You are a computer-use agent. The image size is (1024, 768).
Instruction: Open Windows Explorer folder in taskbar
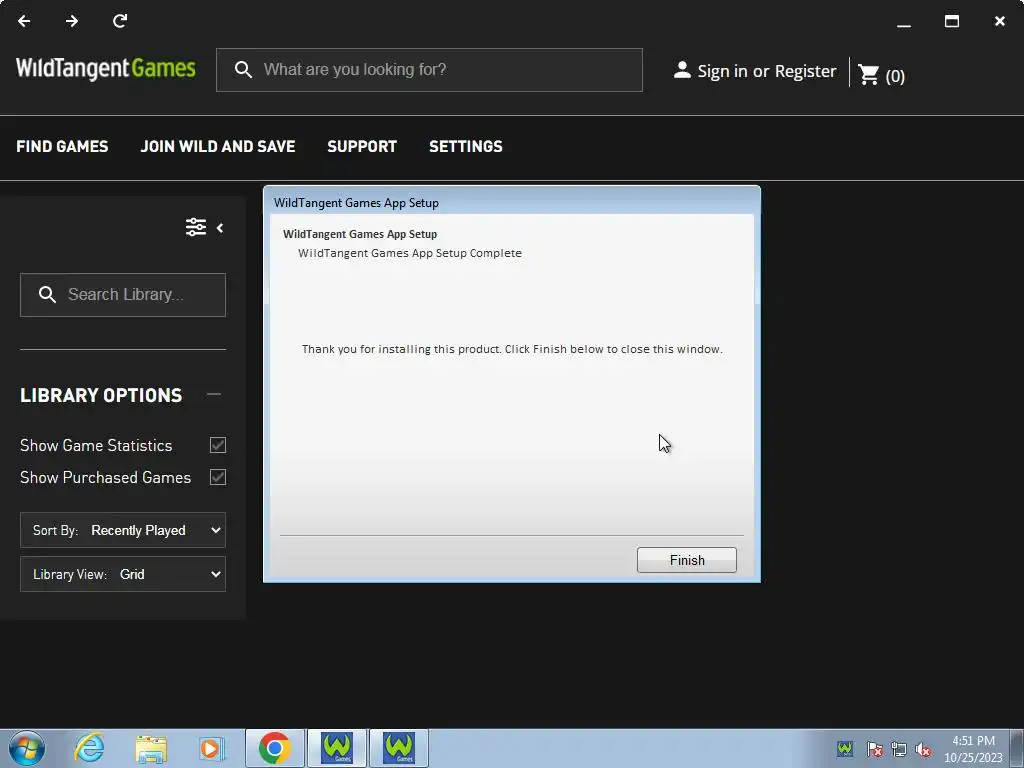[151, 748]
